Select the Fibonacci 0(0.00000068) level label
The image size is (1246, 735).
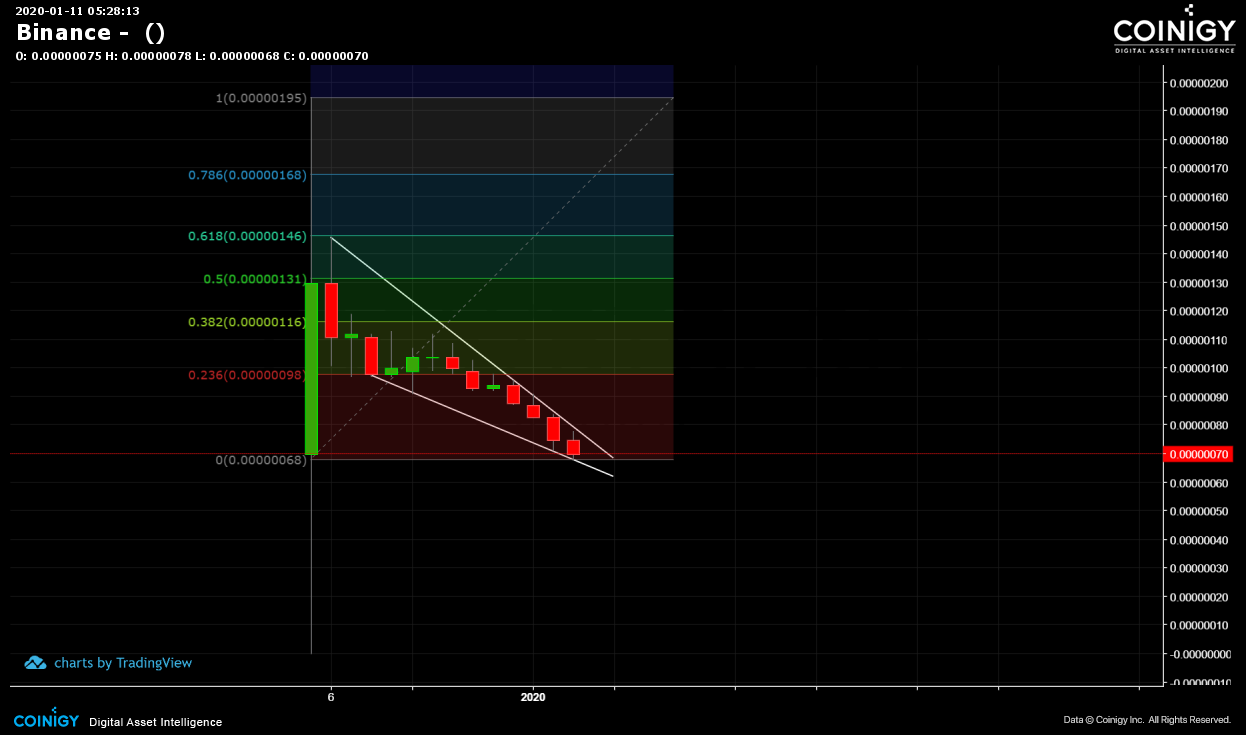(262, 460)
